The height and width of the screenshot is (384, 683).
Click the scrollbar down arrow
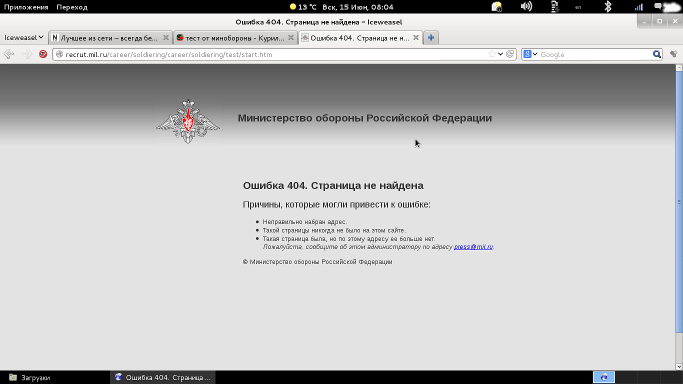pos(679,367)
